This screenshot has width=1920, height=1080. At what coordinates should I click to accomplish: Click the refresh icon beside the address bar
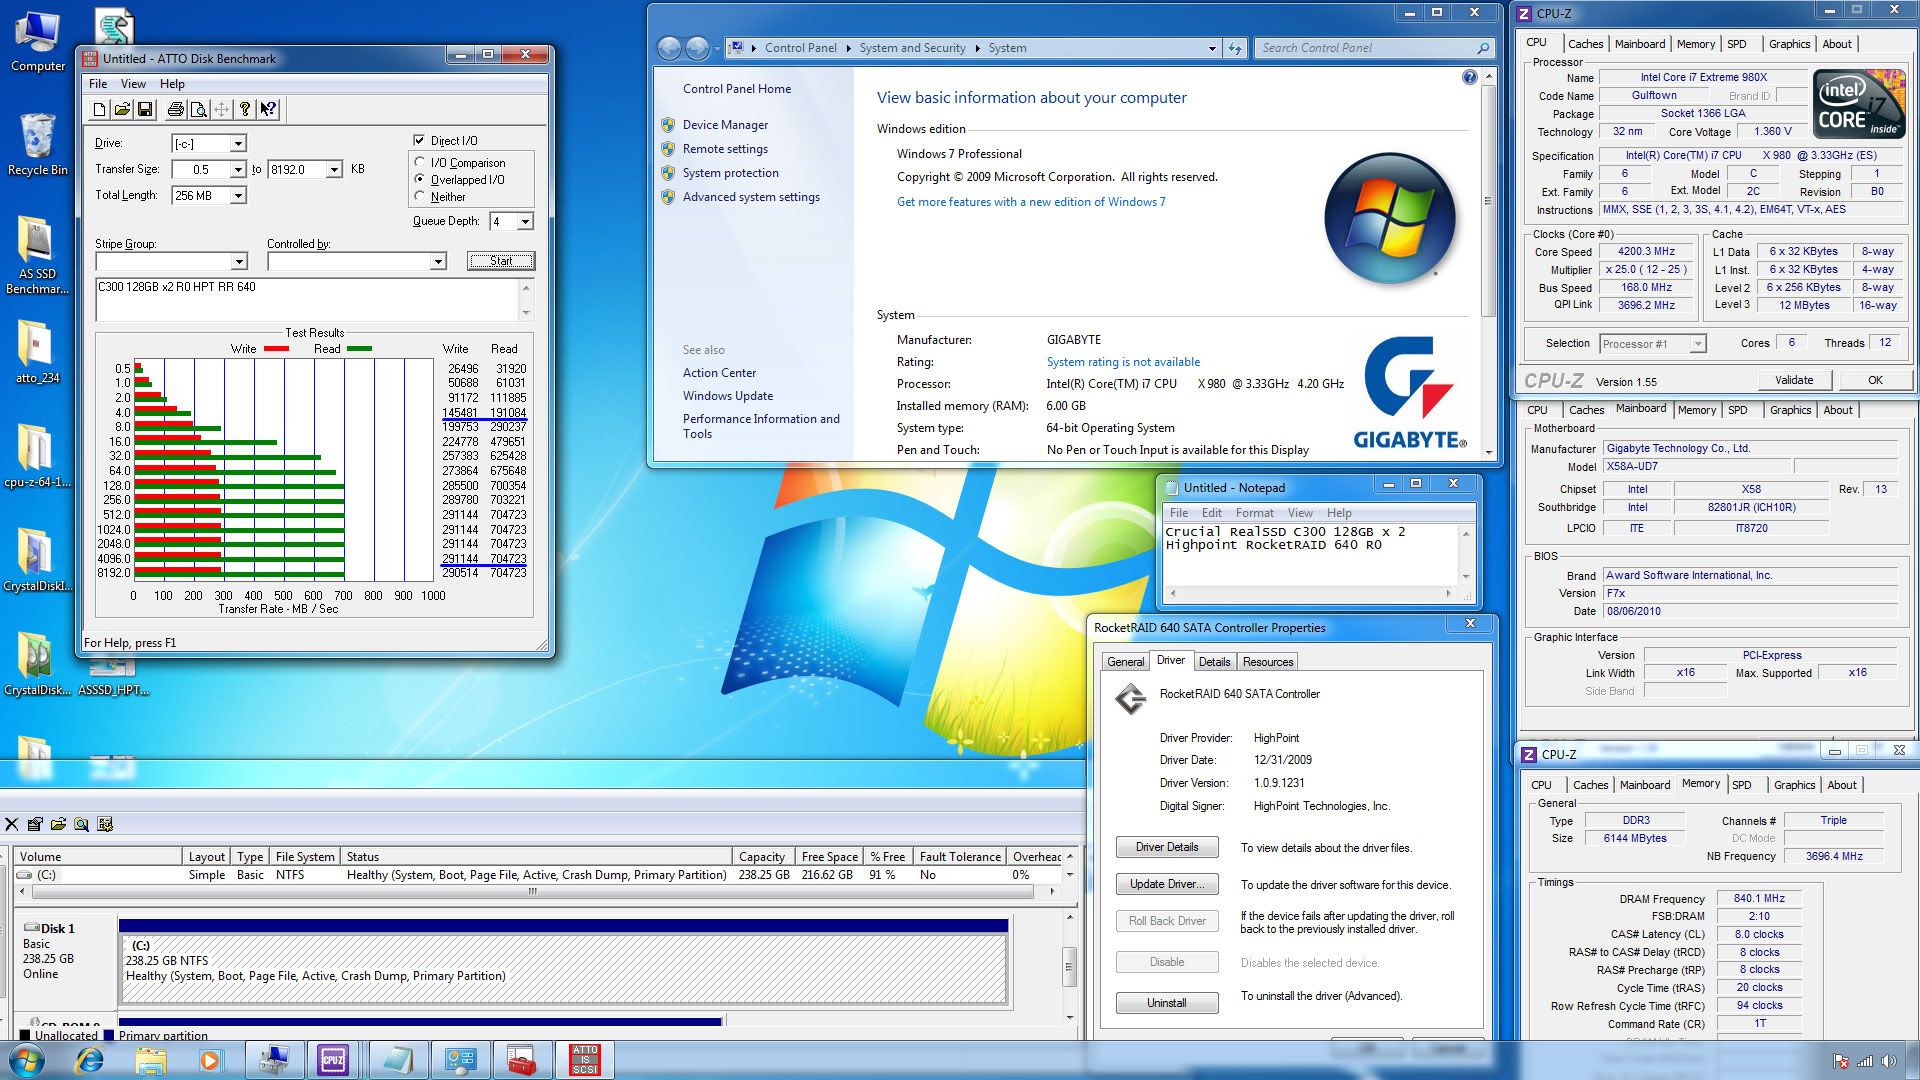[1235, 48]
